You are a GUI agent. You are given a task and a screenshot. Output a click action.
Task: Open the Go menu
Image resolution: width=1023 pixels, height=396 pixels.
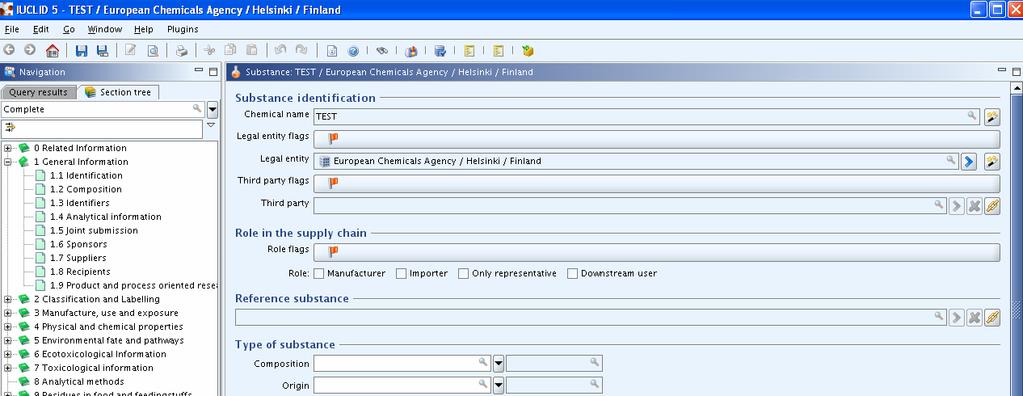click(x=69, y=29)
